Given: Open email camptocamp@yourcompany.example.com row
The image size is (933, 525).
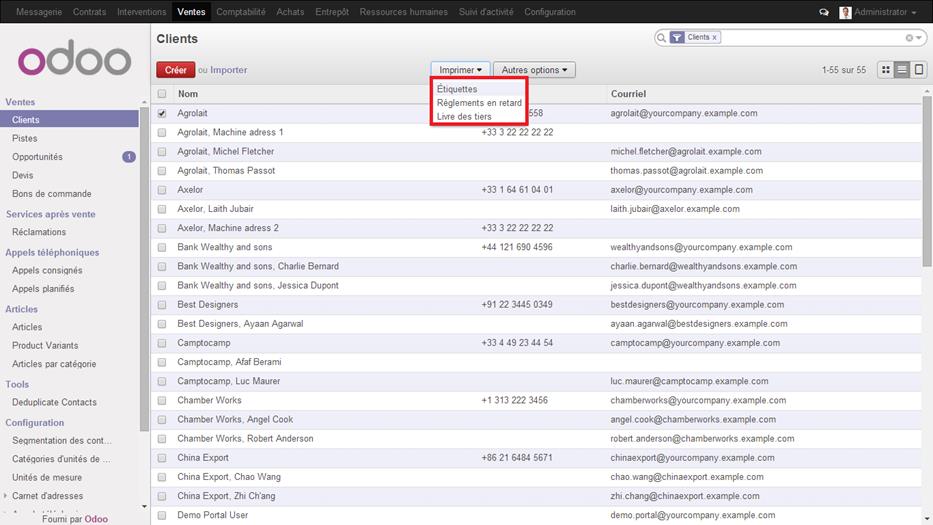Looking at the screenshot, I should coord(695,343).
